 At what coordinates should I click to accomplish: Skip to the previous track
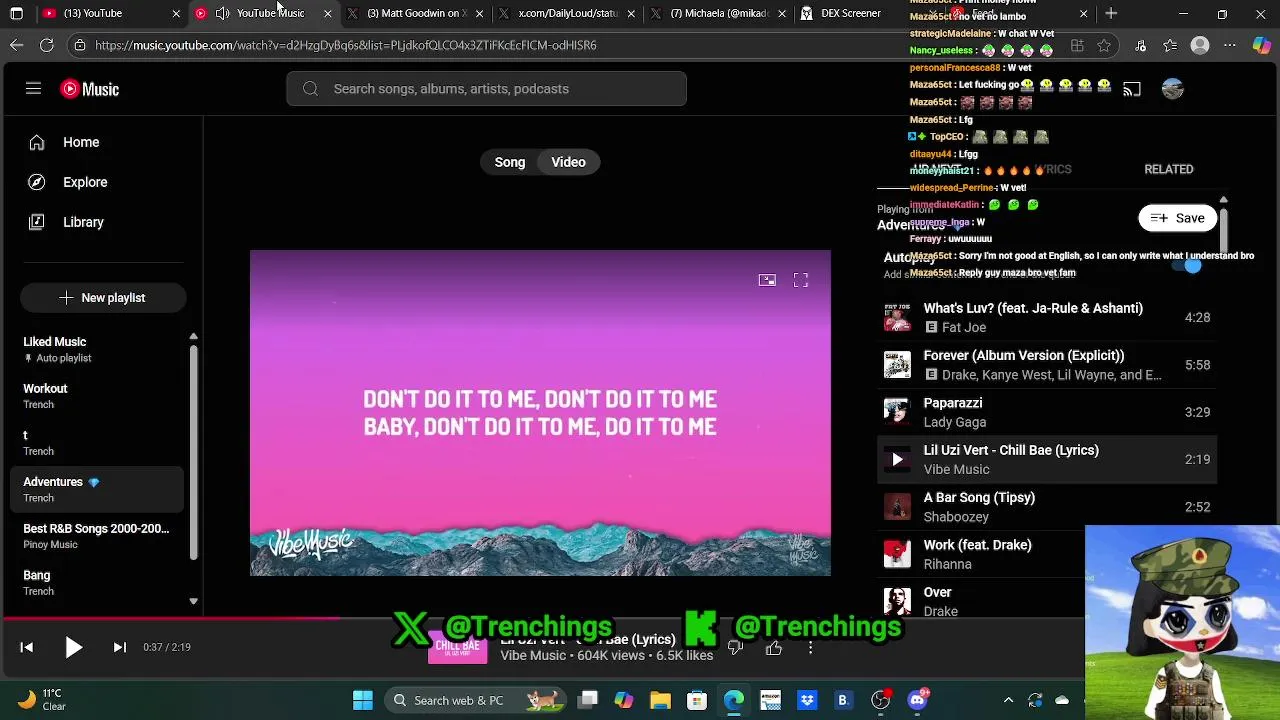click(x=27, y=647)
